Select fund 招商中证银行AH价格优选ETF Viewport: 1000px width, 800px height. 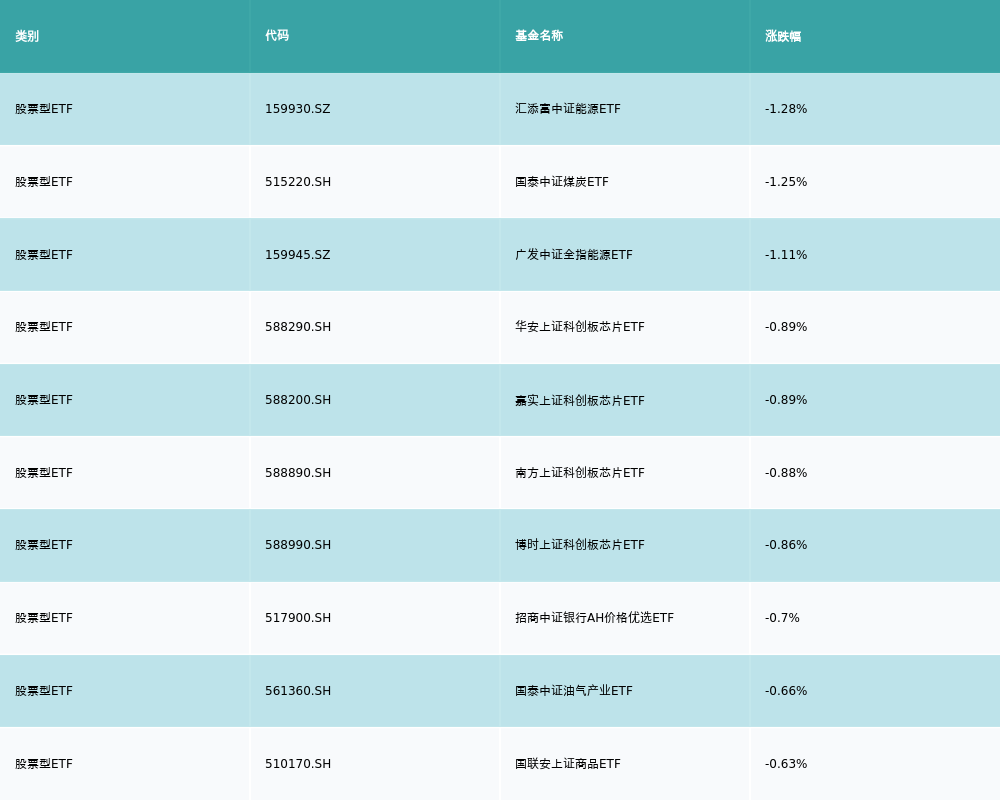tap(594, 618)
